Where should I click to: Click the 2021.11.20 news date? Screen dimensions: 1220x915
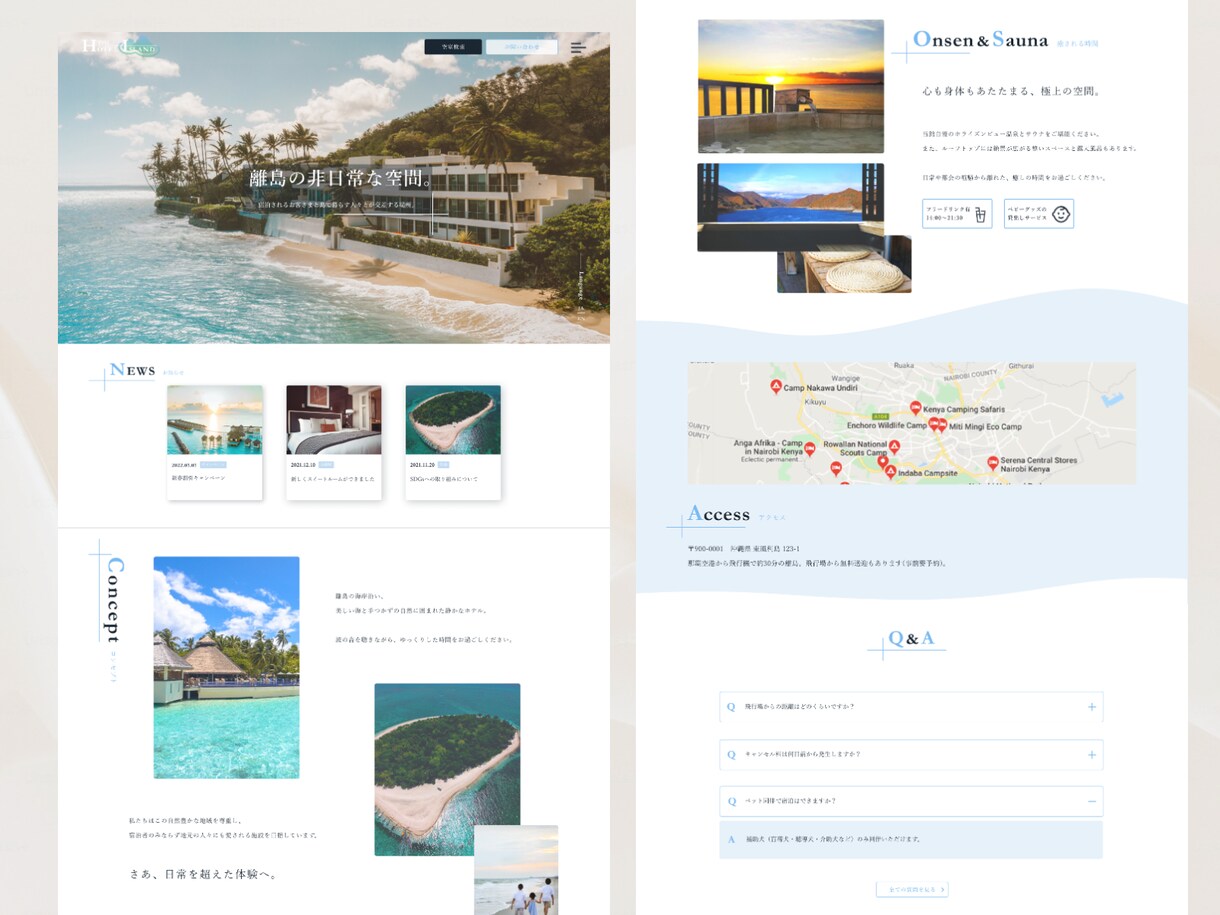click(x=422, y=465)
